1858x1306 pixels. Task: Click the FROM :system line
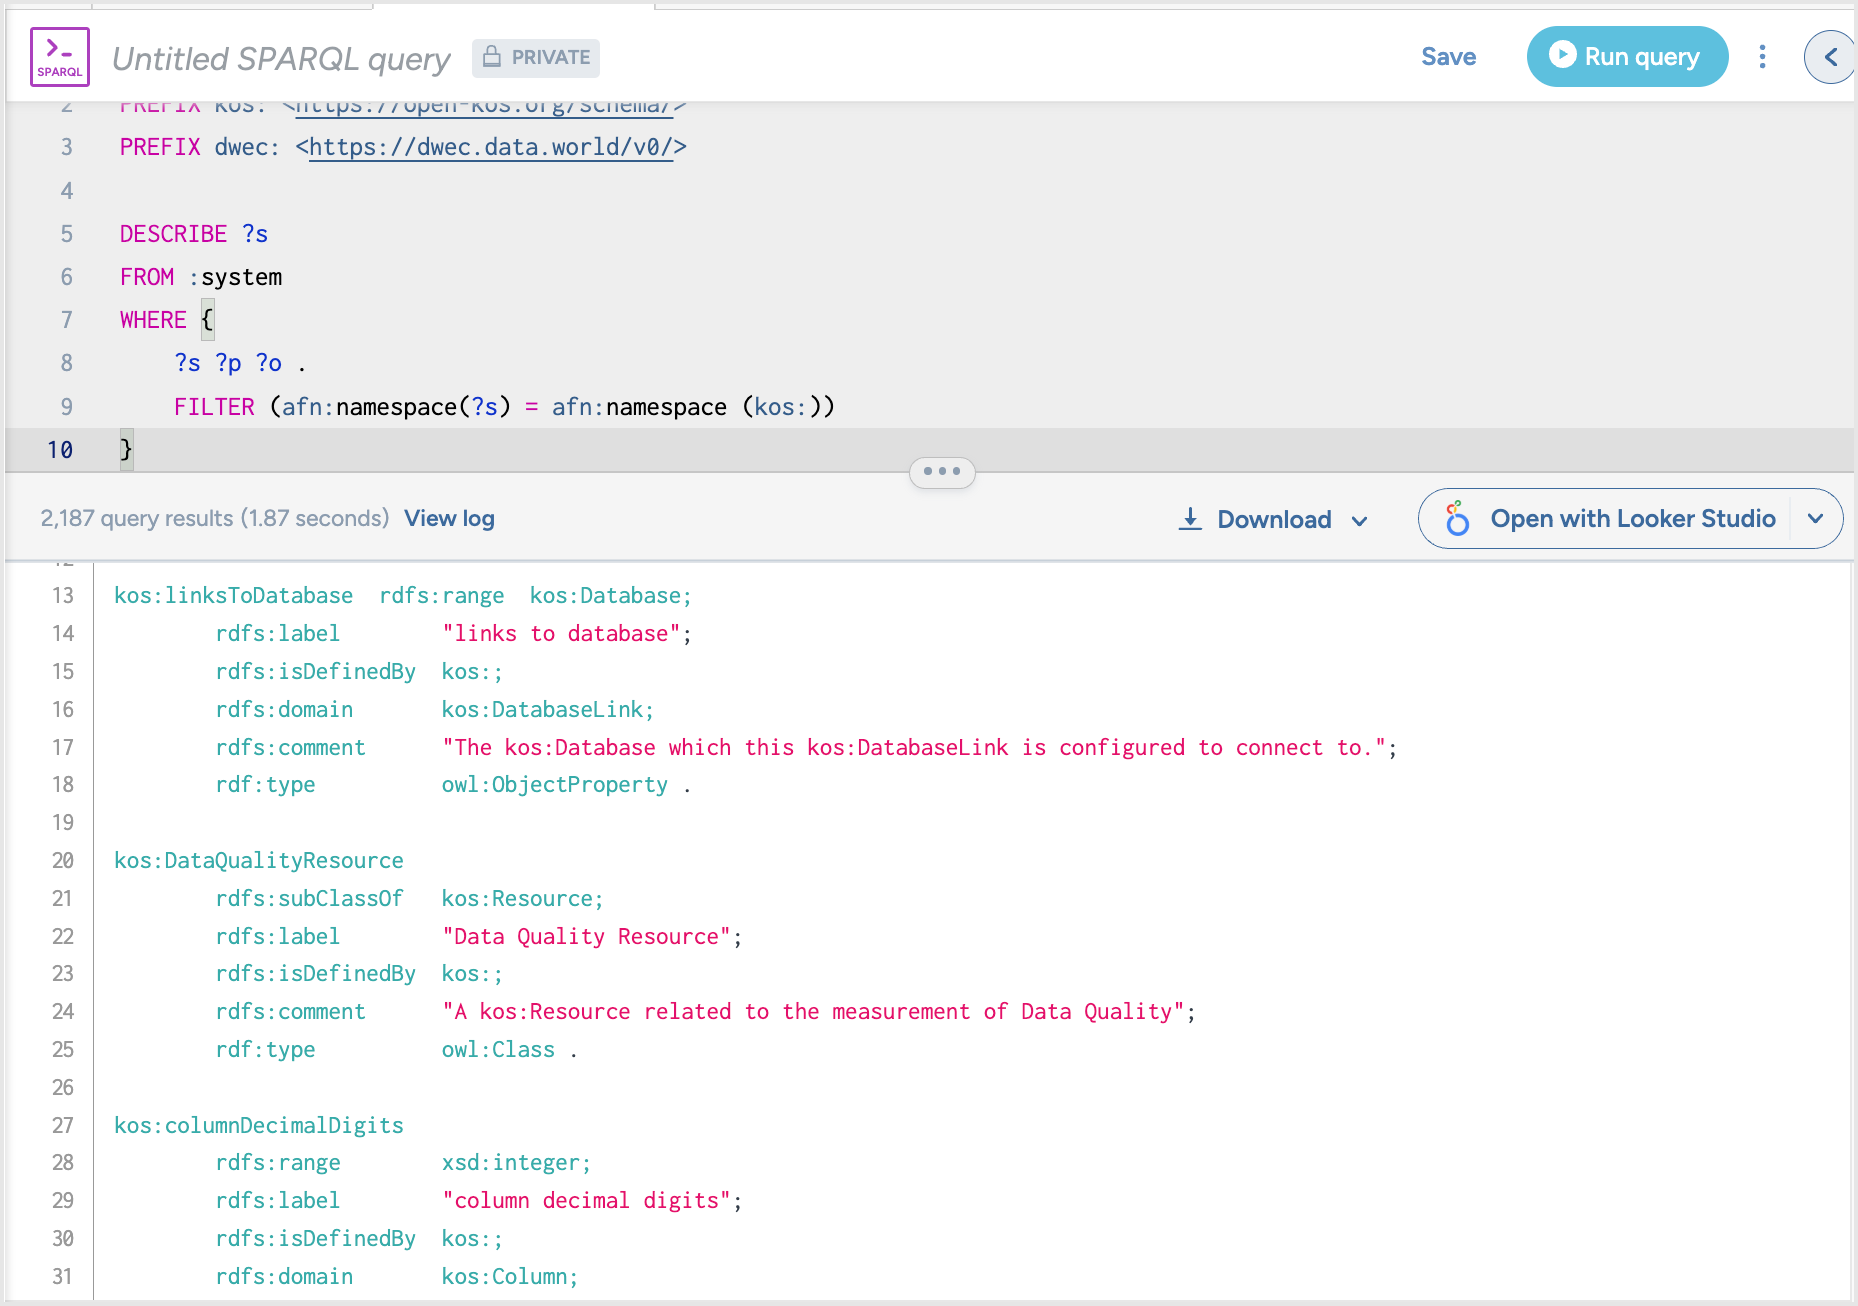(x=201, y=277)
